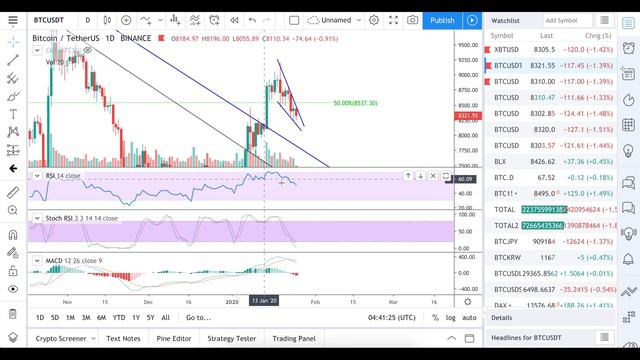Open the Strategy Tester tab
Image resolution: width=640 pixels, height=360 pixels.
(231, 338)
